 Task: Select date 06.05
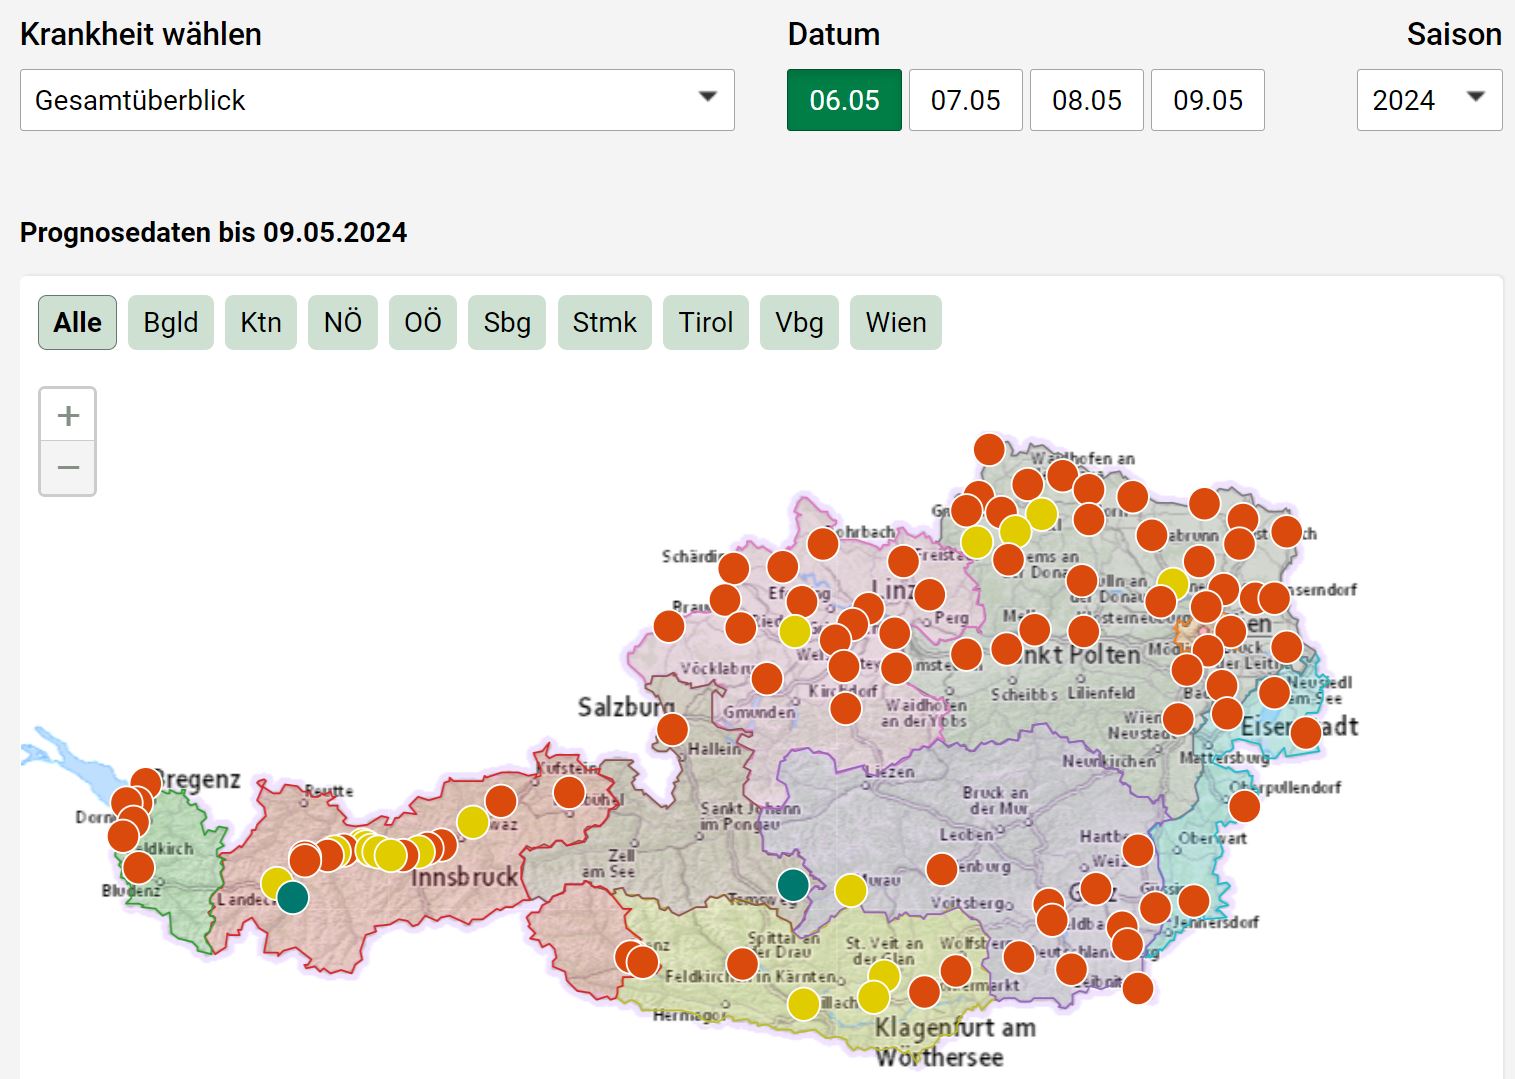(x=844, y=100)
